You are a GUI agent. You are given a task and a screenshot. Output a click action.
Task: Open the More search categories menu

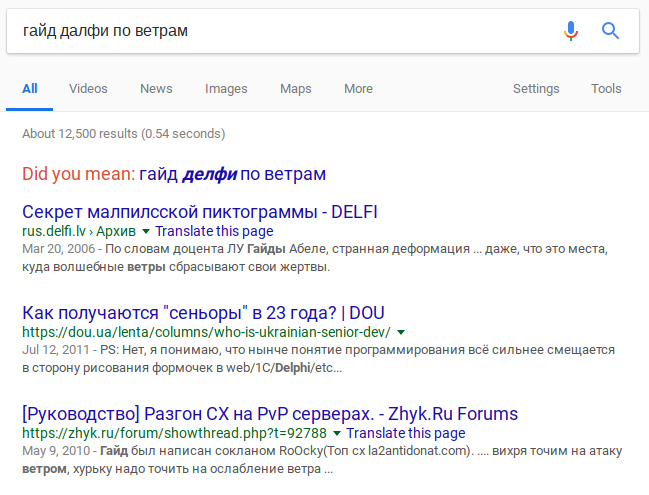click(358, 89)
